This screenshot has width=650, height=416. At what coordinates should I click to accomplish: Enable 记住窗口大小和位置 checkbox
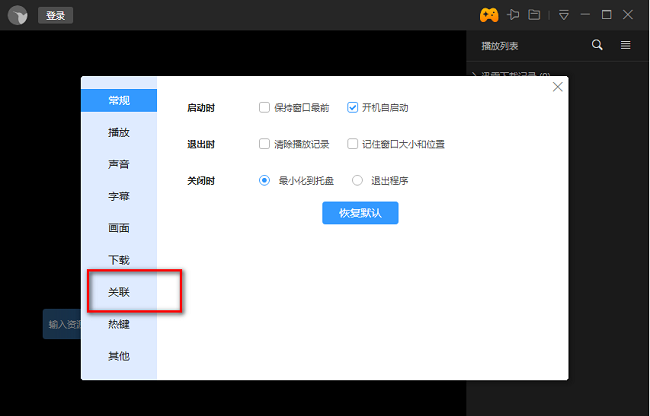point(352,144)
